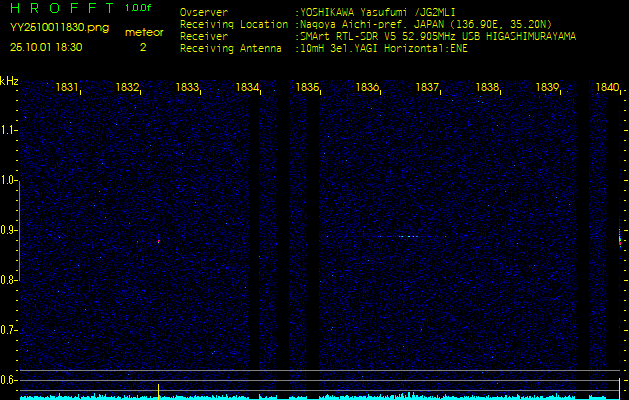Click the date stamp 26.10.01 18:30
629x400 pixels.
(46, 47)
